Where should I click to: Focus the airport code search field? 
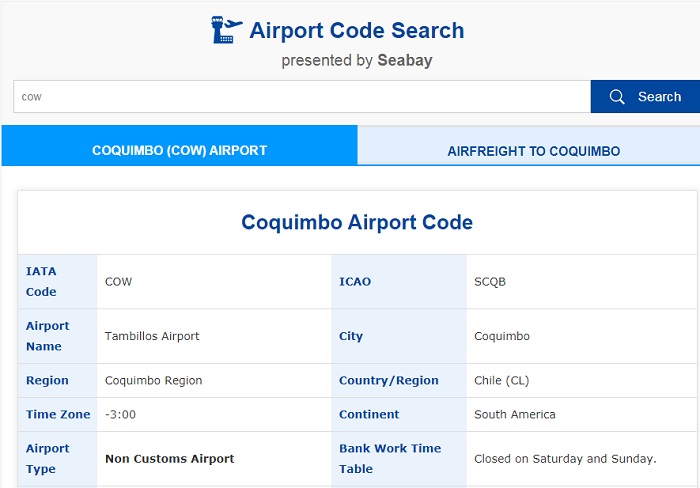tap(302, 96)
